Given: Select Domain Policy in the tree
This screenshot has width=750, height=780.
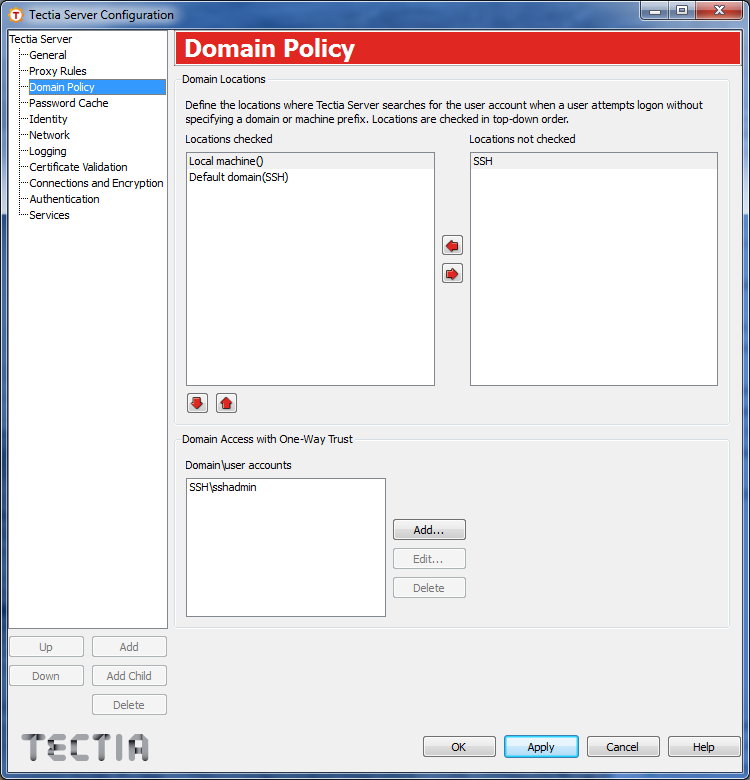Looking at the screenshot, I should (97, 87).
